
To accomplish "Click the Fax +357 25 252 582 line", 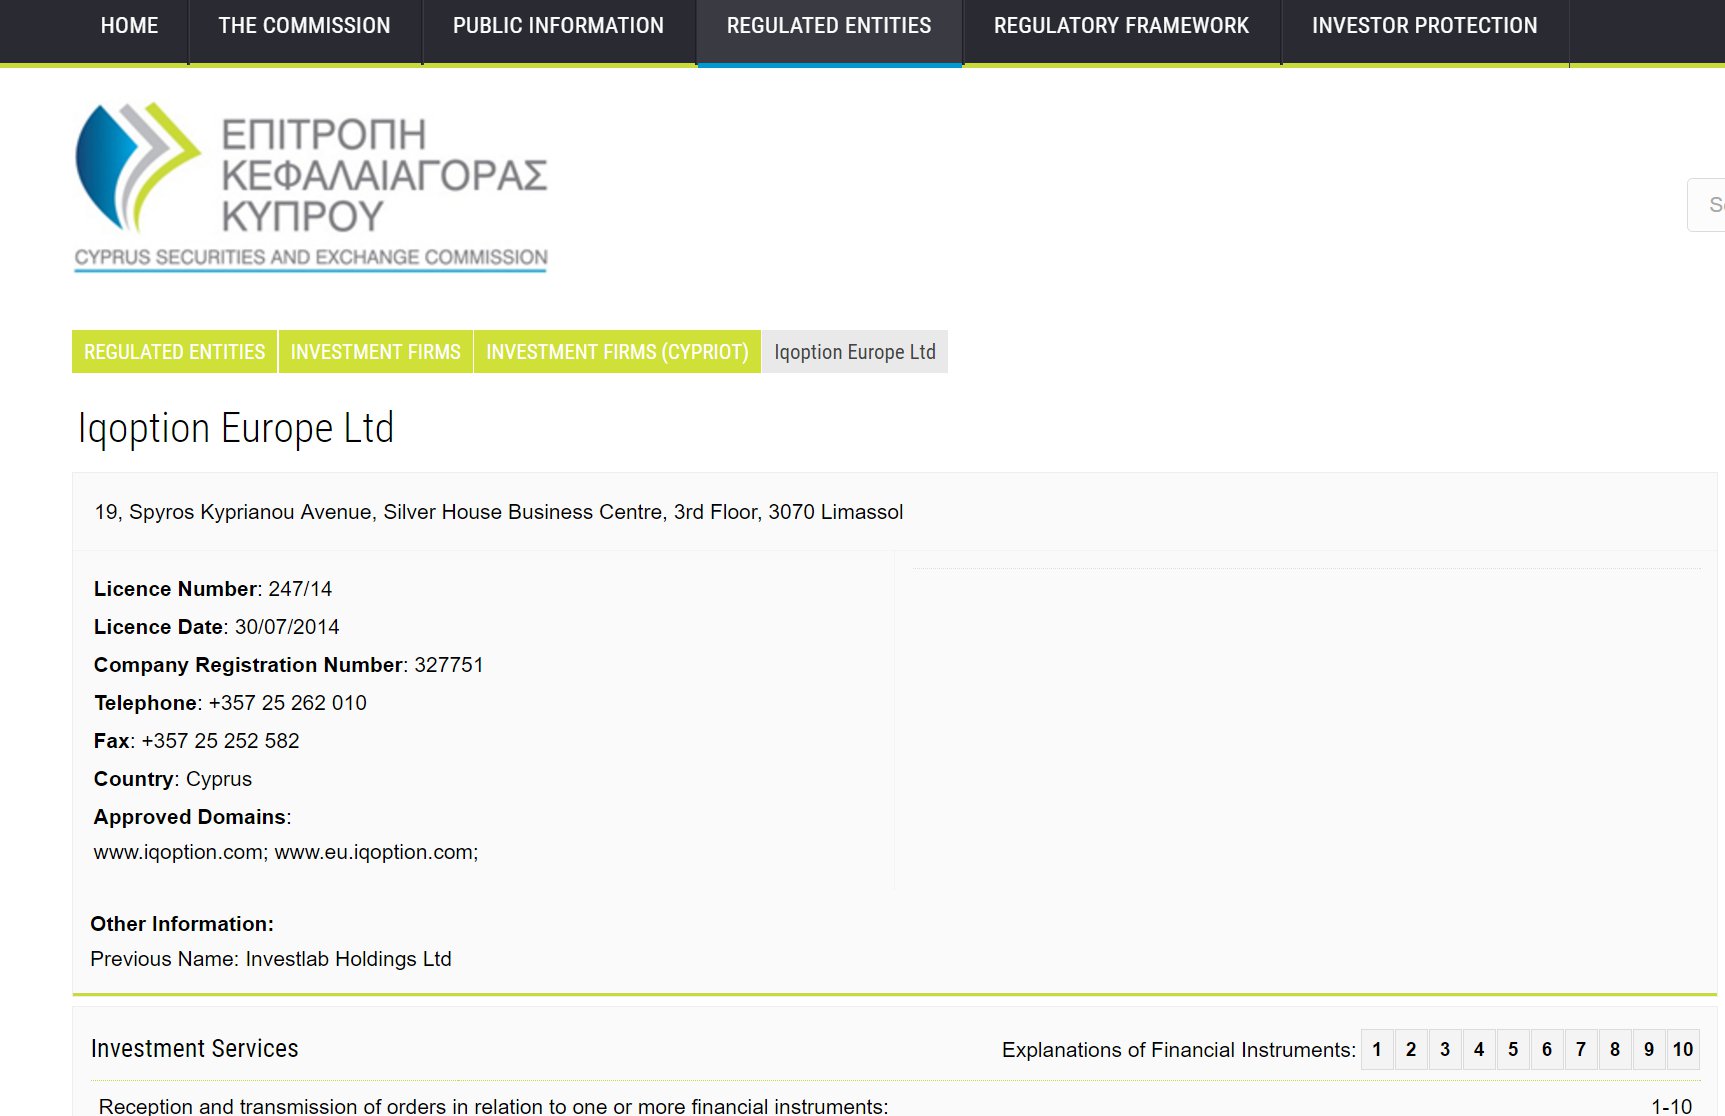I will pos(197,741).
